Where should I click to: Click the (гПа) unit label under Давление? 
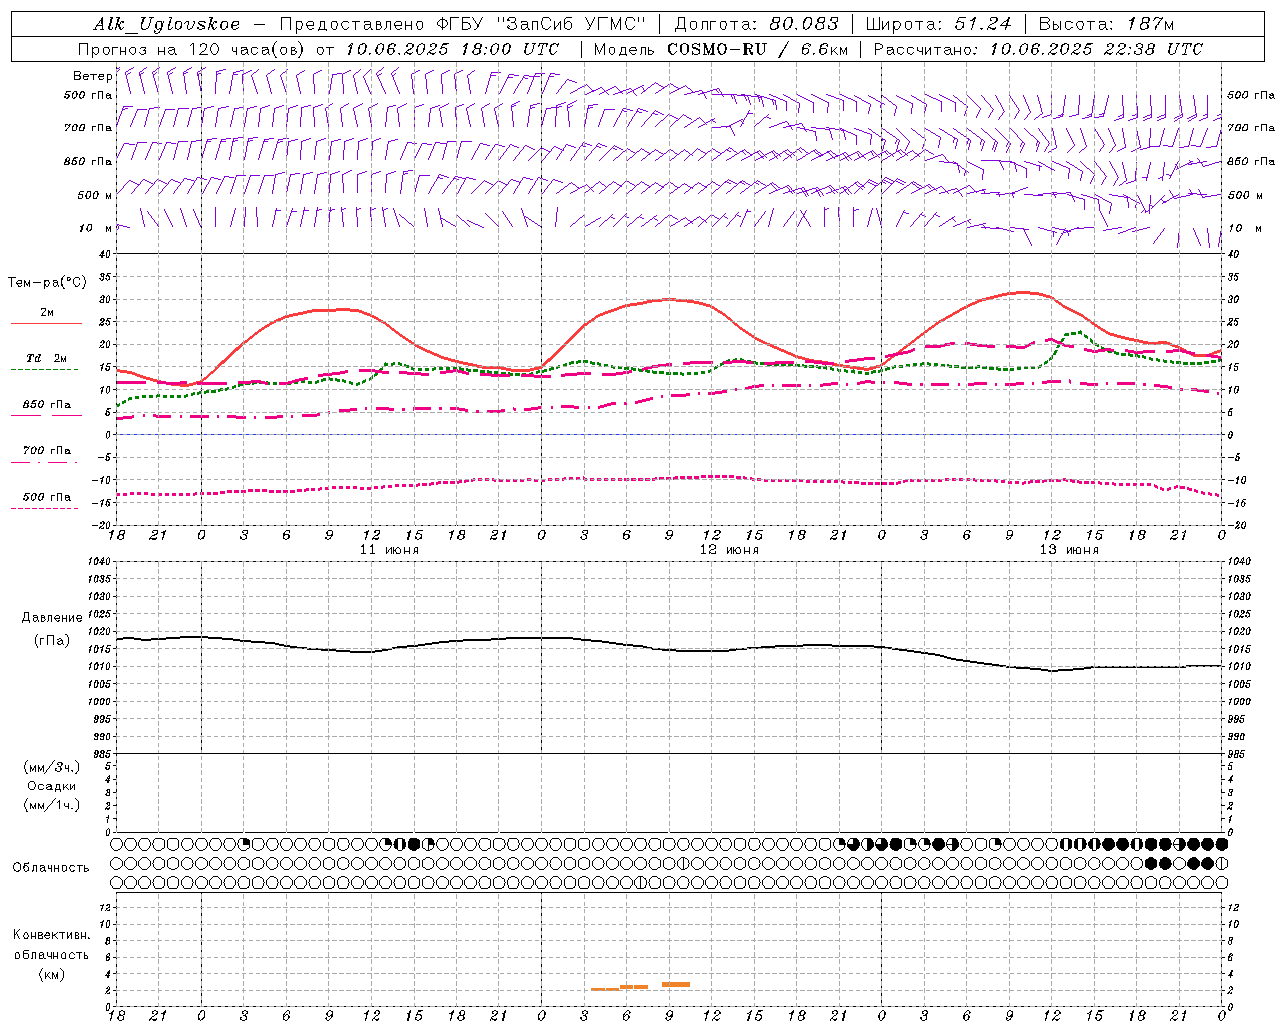coord(51,640)
